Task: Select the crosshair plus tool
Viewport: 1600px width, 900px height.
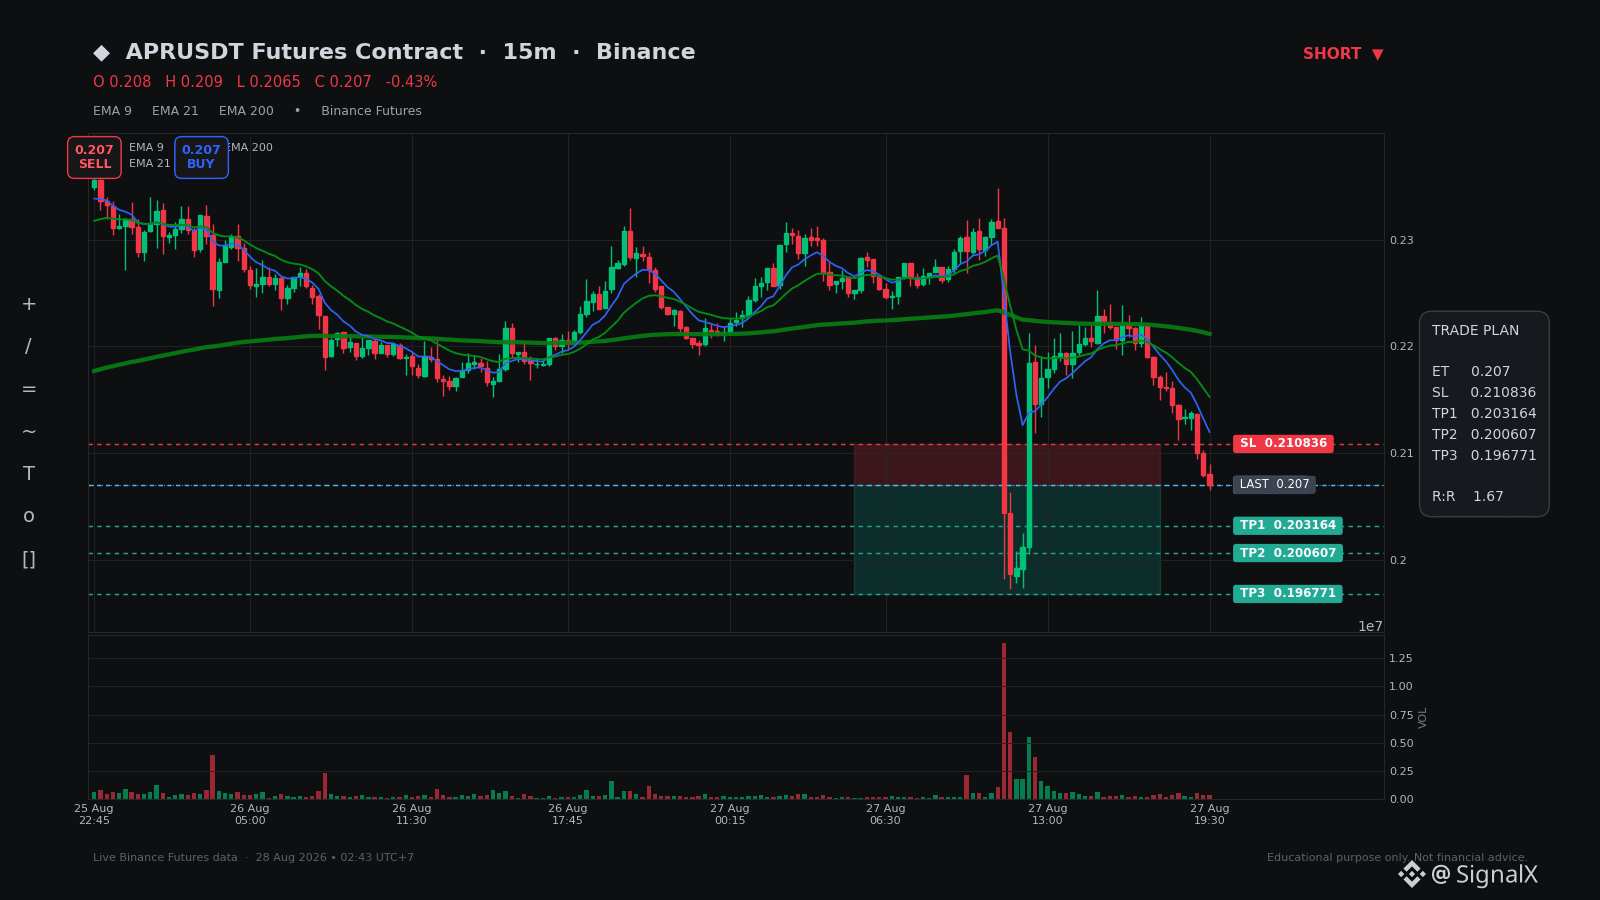Action: (x=29, y=304)
